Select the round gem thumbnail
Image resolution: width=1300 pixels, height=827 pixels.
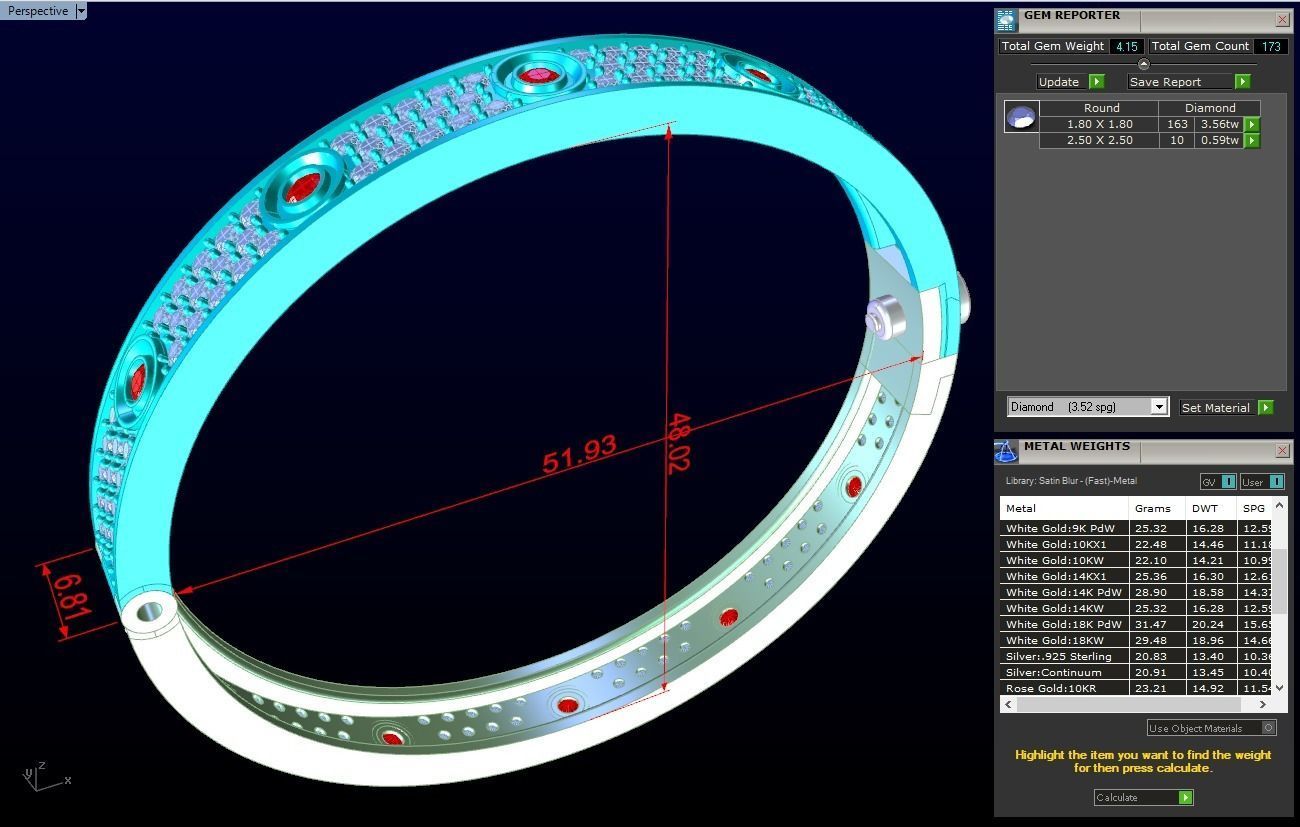[1021, 116]
